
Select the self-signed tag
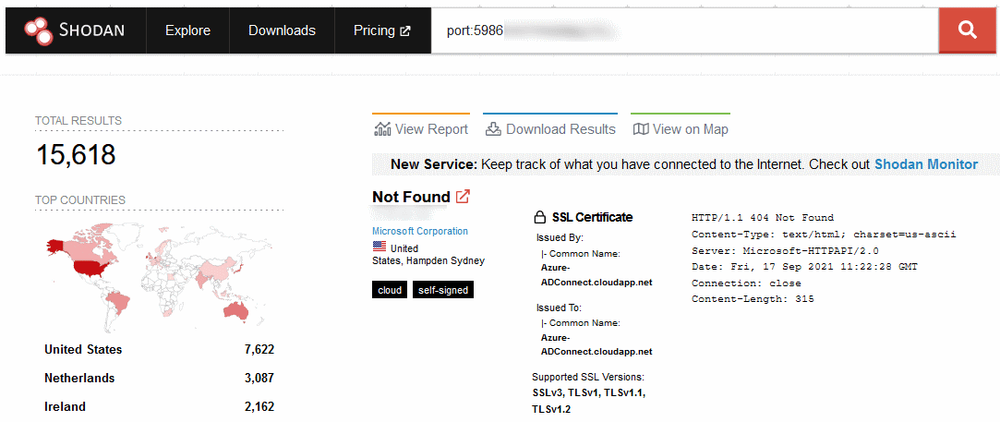click(x=442, y=290)
